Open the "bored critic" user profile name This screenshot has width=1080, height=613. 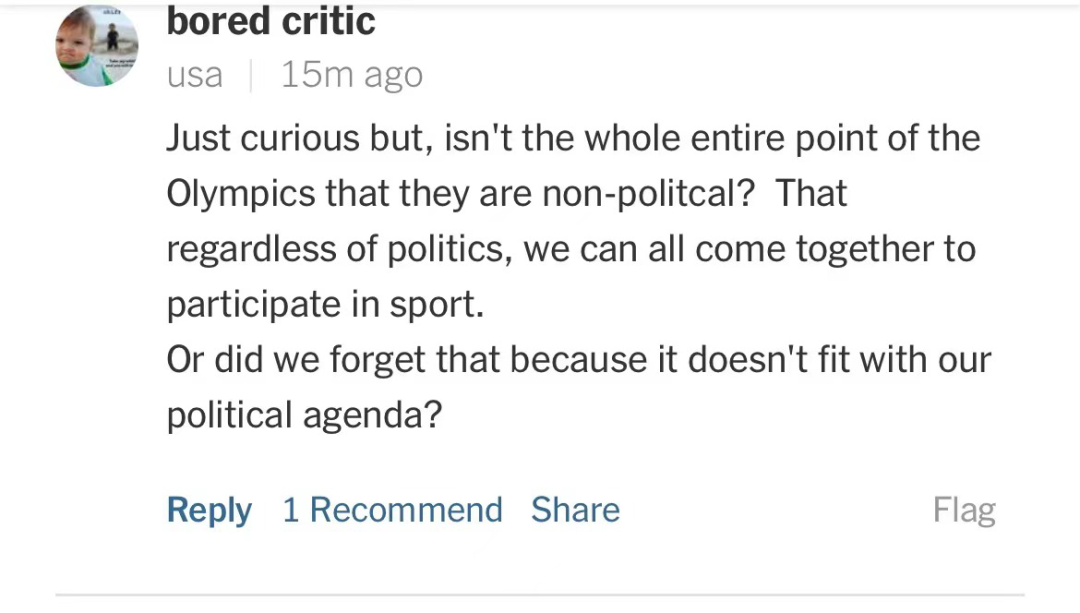(x=271, y=22)
